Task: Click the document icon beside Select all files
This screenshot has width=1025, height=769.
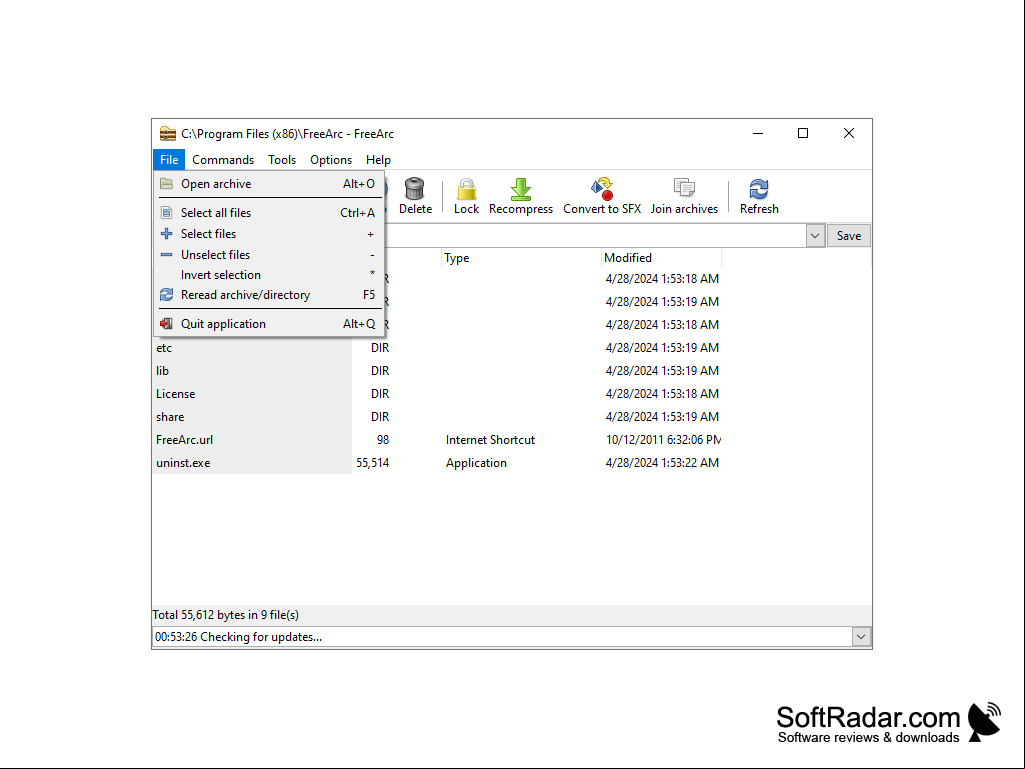Action: 167,213
